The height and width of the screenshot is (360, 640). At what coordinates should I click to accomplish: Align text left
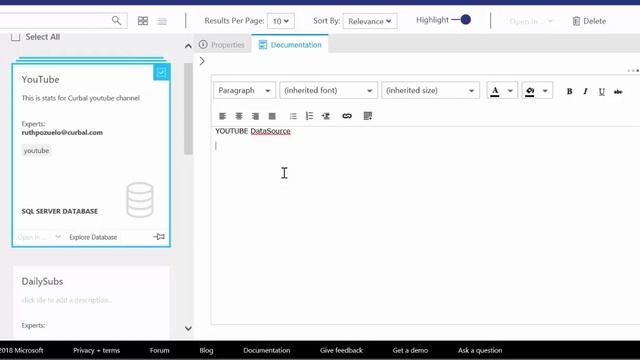[x=222, y=116]
